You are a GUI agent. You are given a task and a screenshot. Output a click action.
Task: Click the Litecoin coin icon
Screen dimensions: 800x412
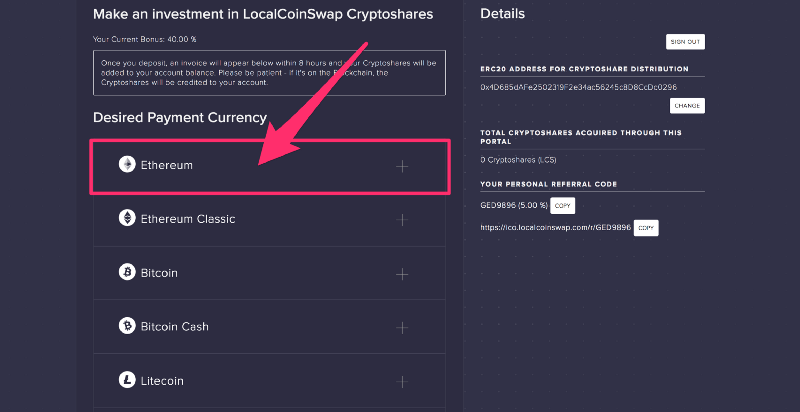click(127, 380)
